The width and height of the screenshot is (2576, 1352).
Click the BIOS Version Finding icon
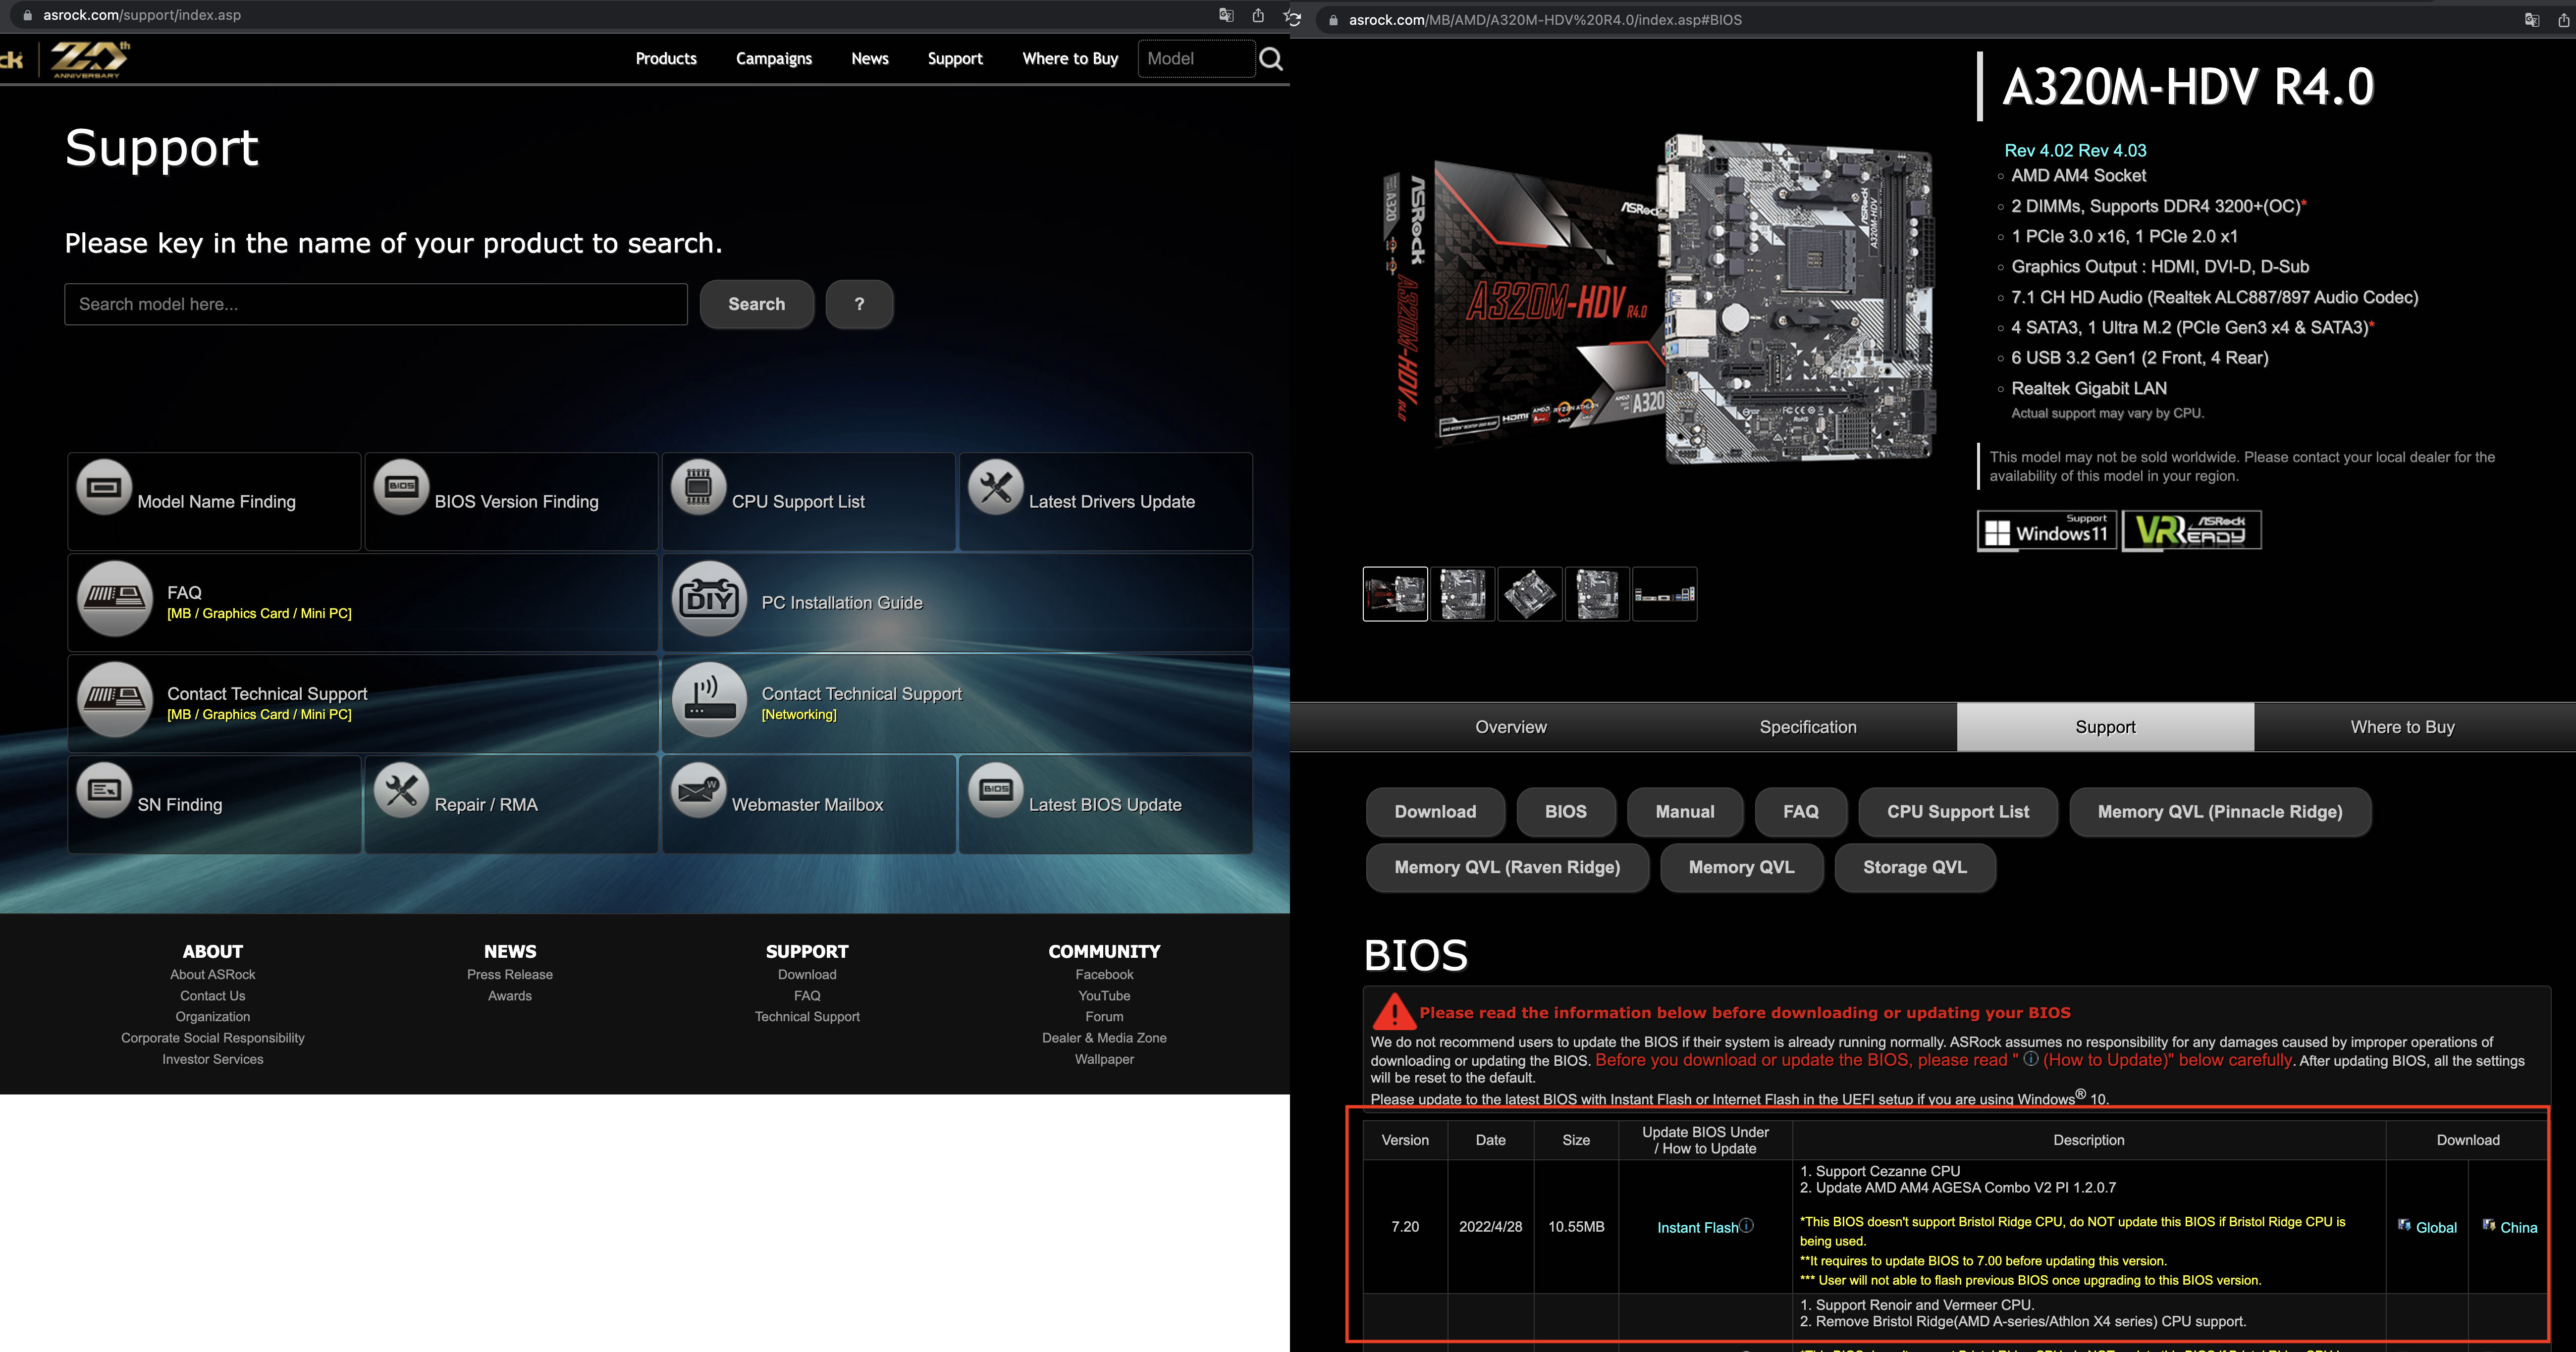pos(401,488)
